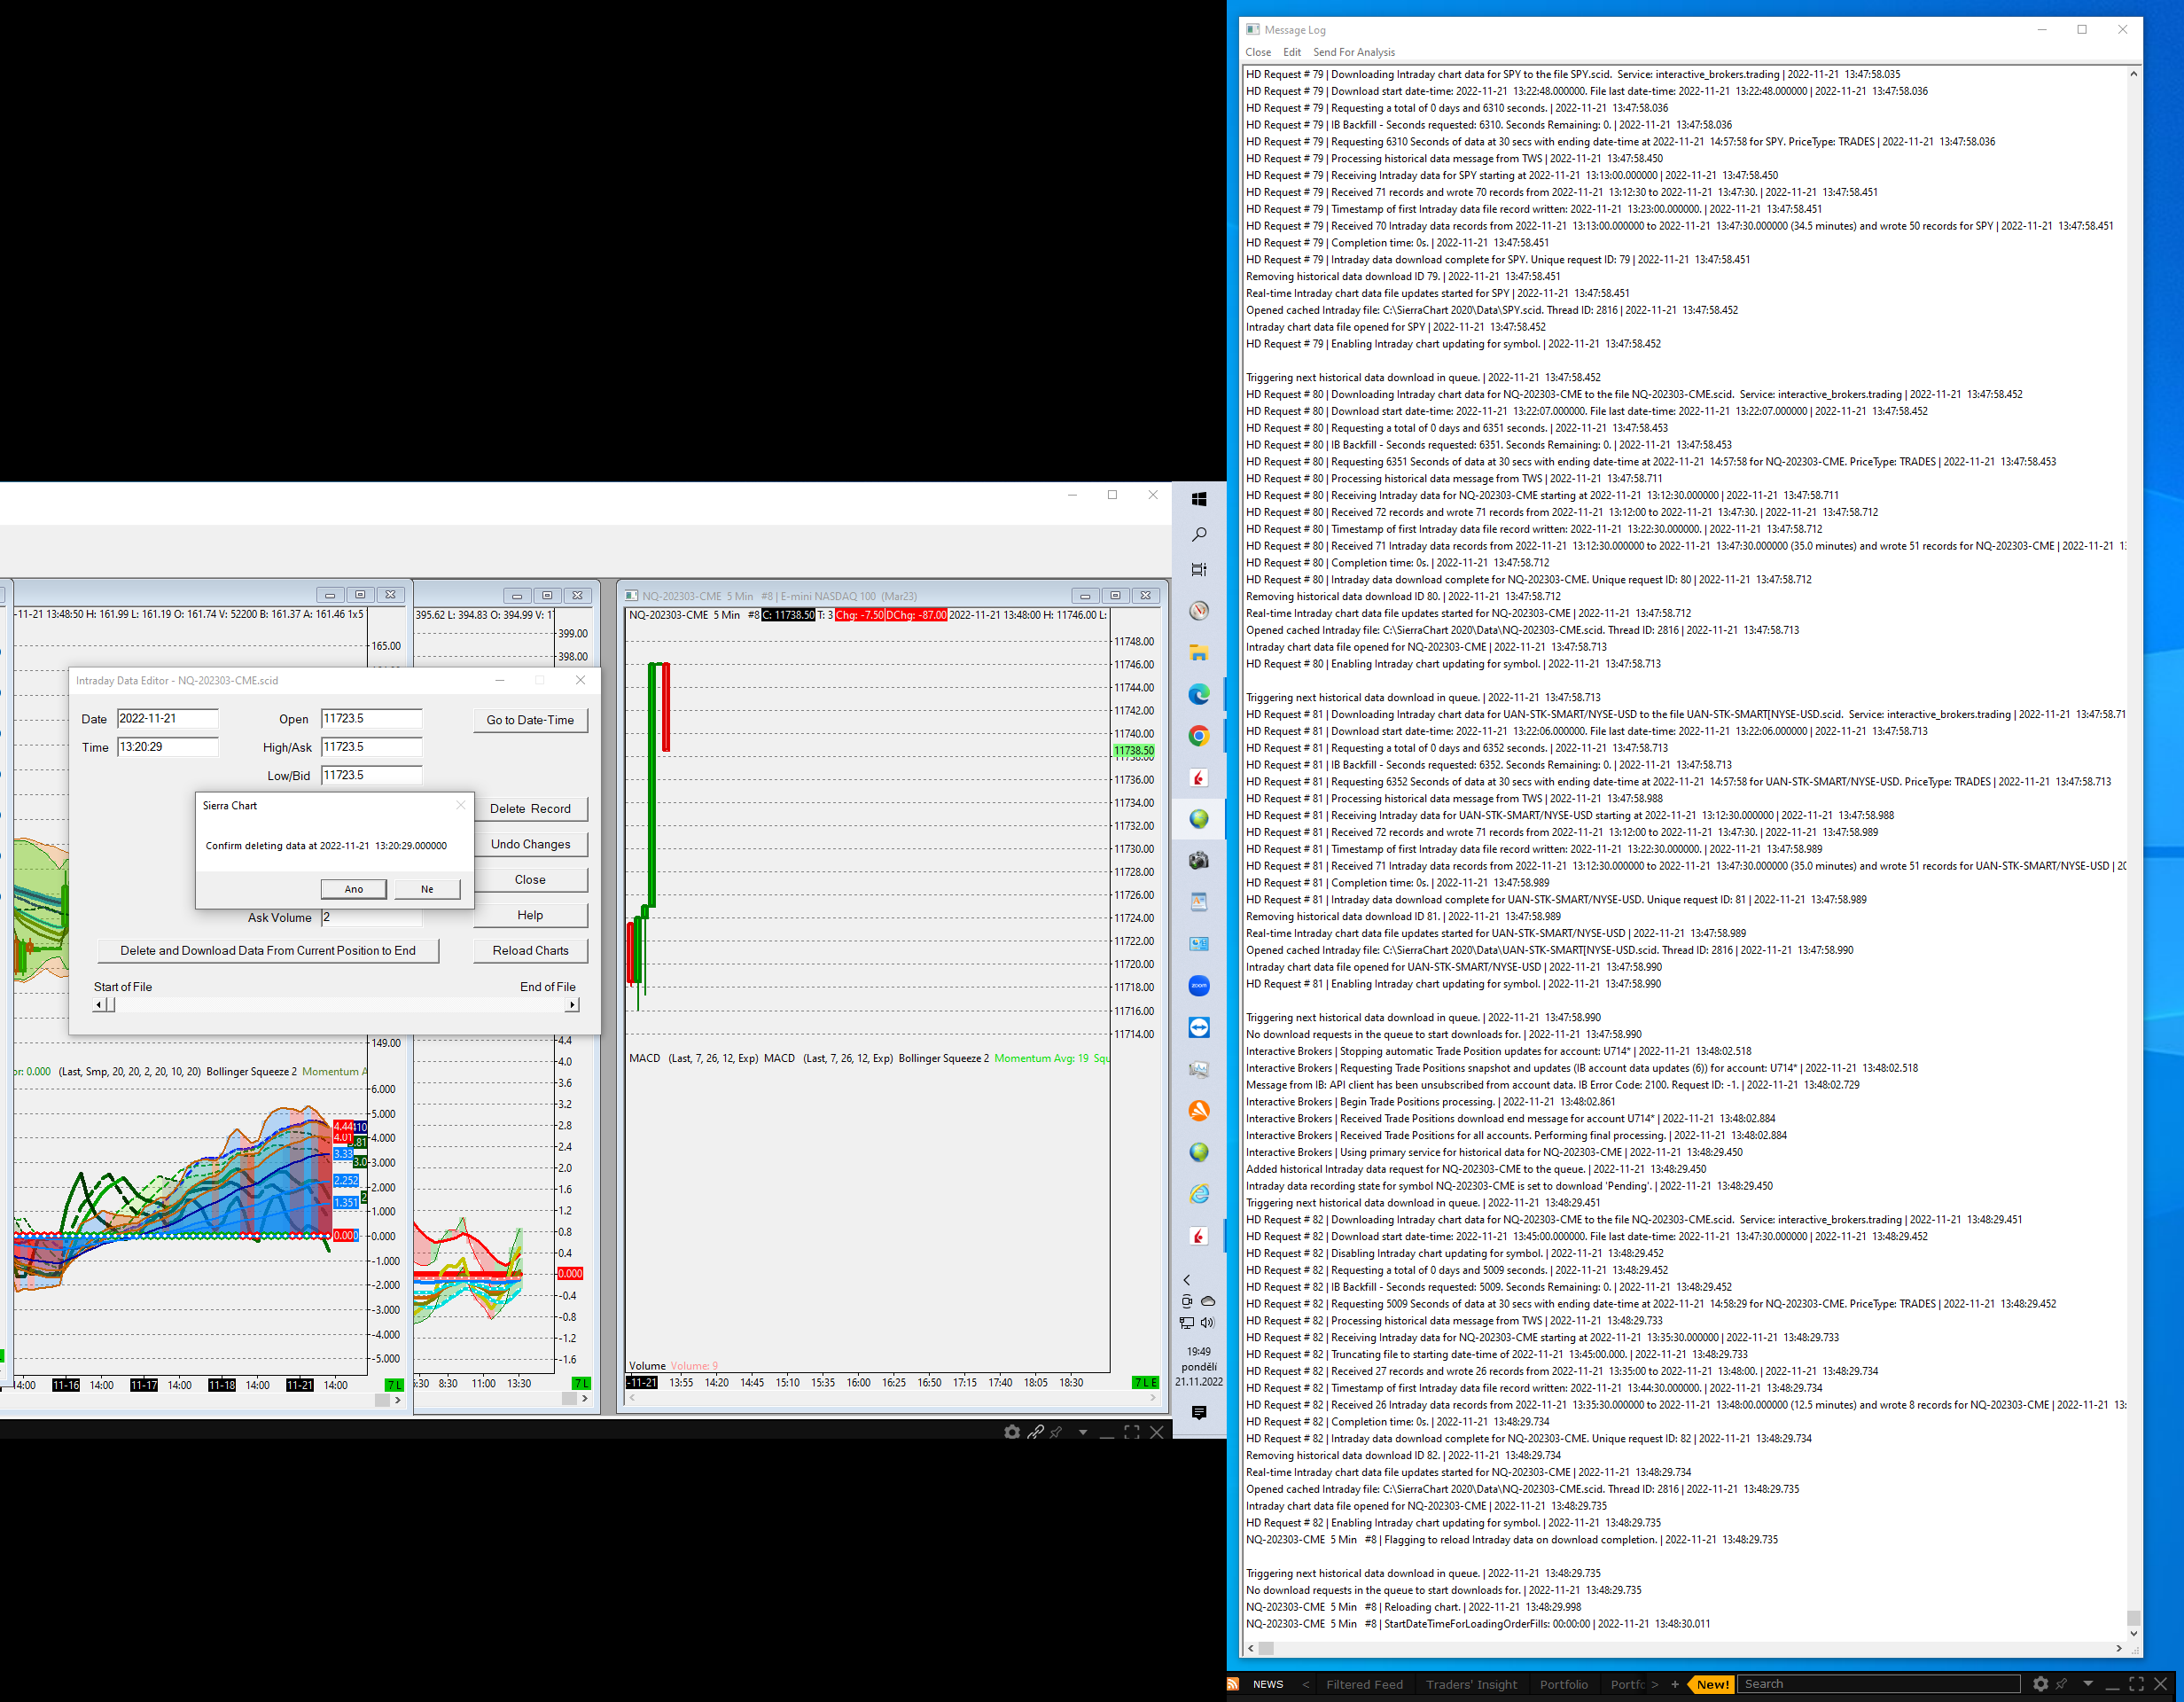Click the news Search input field
2184x1702 pixels.
tap(1878, 1684)
